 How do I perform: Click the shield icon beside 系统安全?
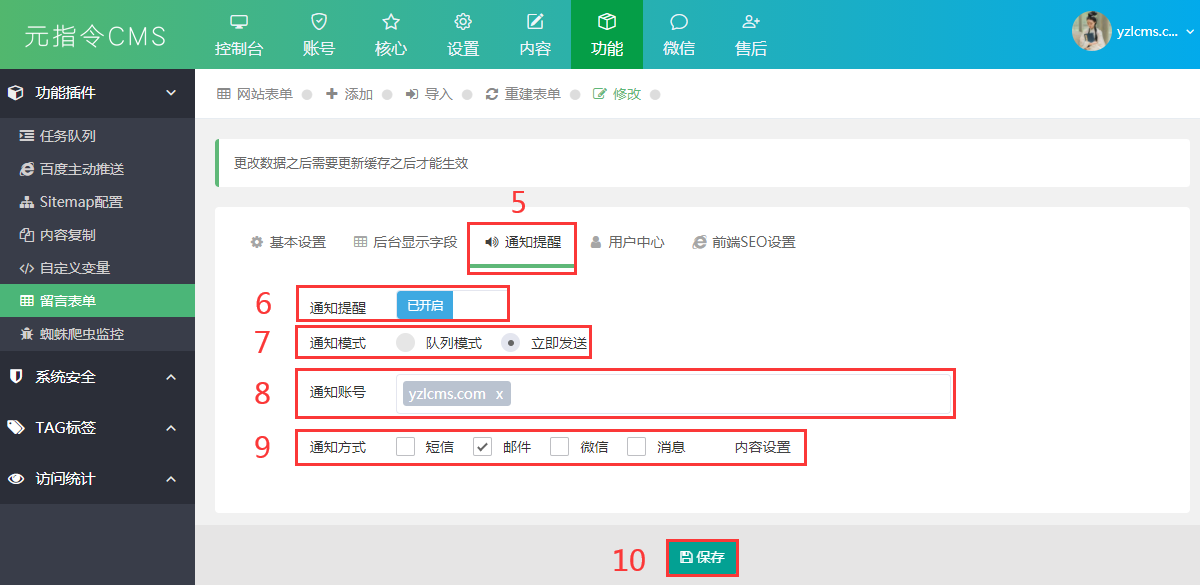(15, 377)
